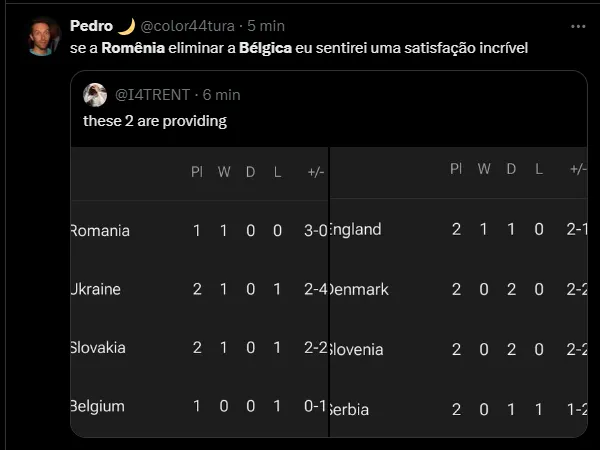This screenshot has height=450, width=600.
Task: Click the right table +/- column header
Action: (x=578, y=170)
